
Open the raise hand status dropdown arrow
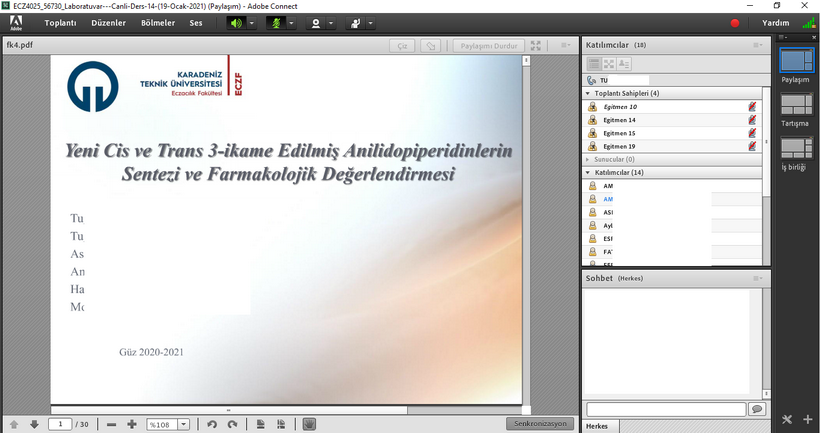pyautogui.click(x=371, y=23)
